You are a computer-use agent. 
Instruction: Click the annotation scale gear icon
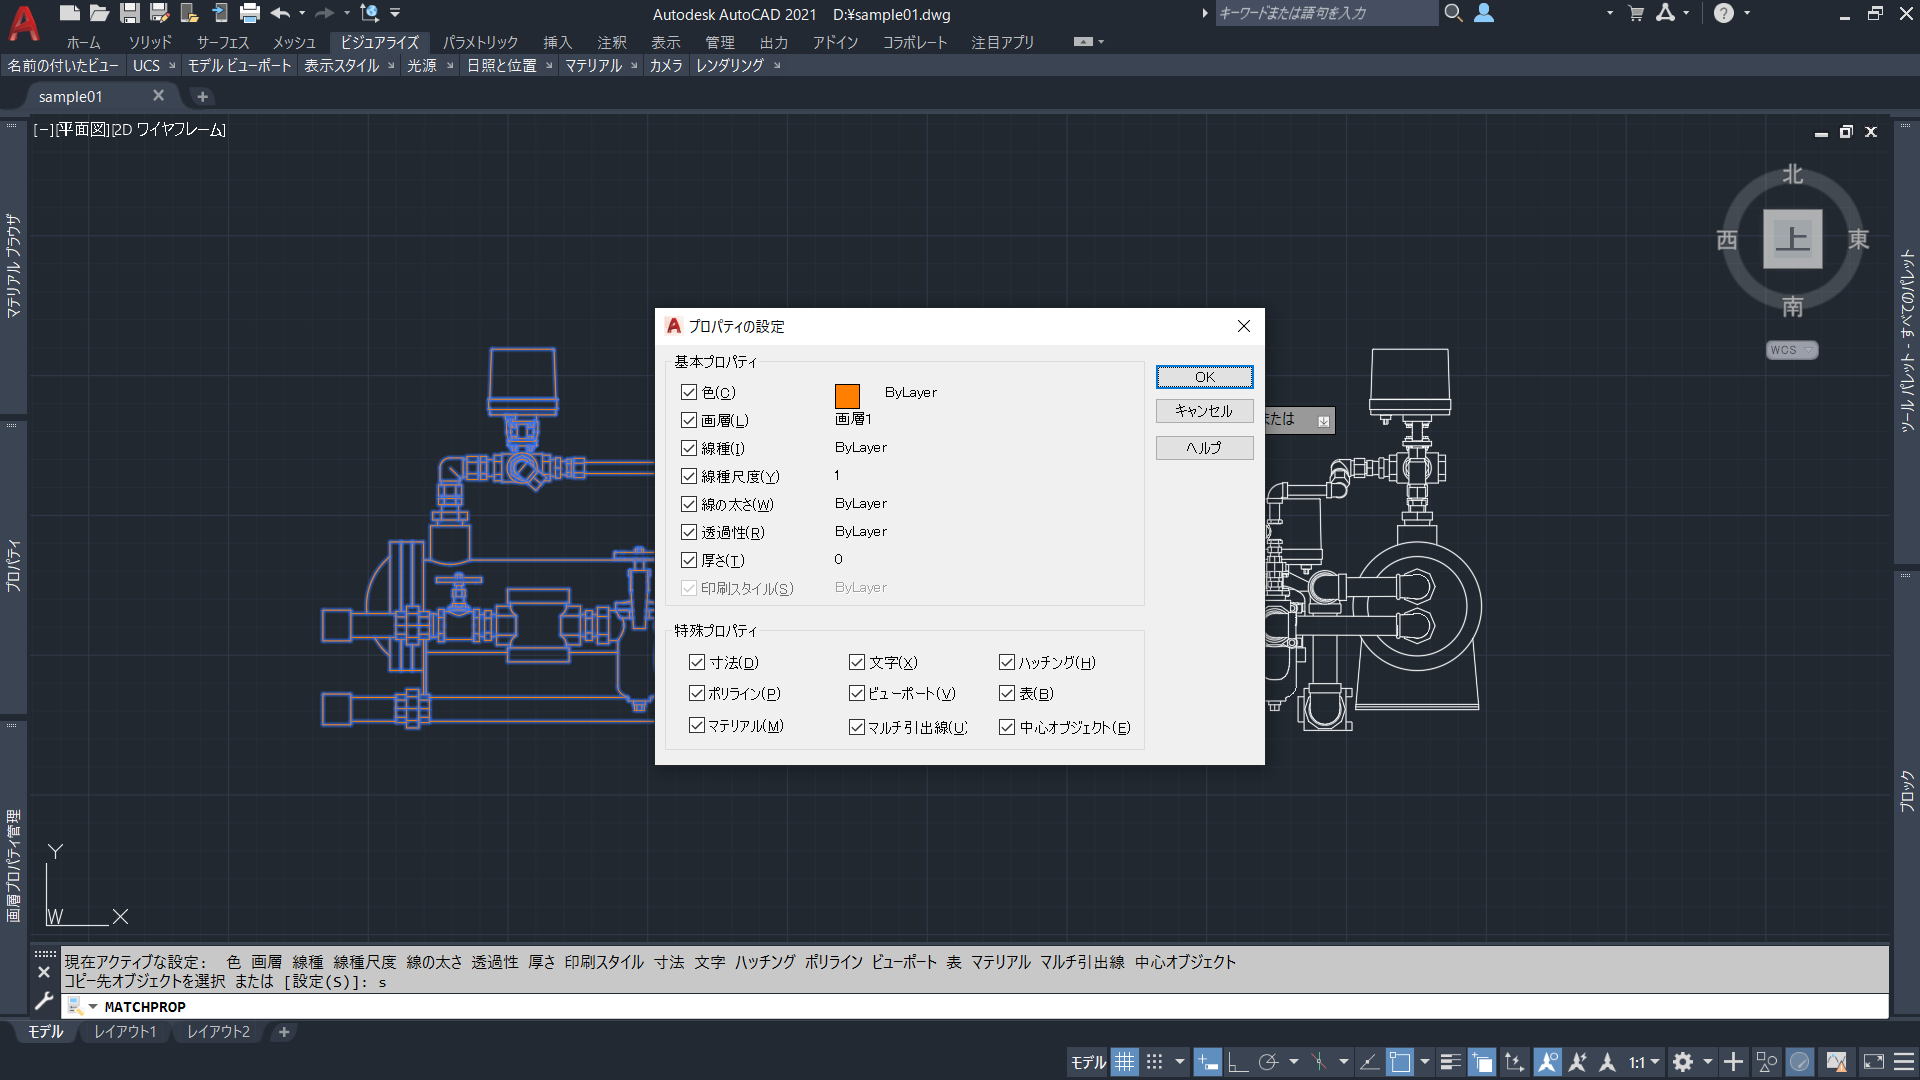coord(1683,1061)
